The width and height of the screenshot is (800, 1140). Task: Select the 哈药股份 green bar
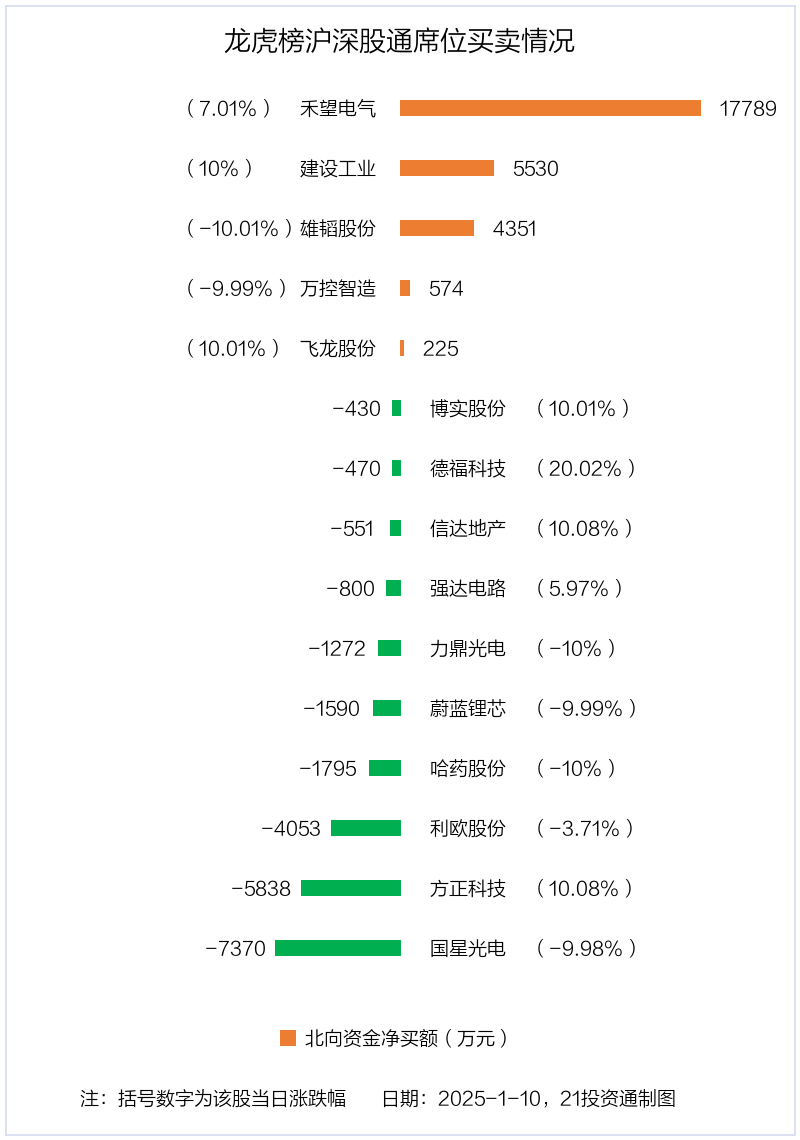point(385,768)
